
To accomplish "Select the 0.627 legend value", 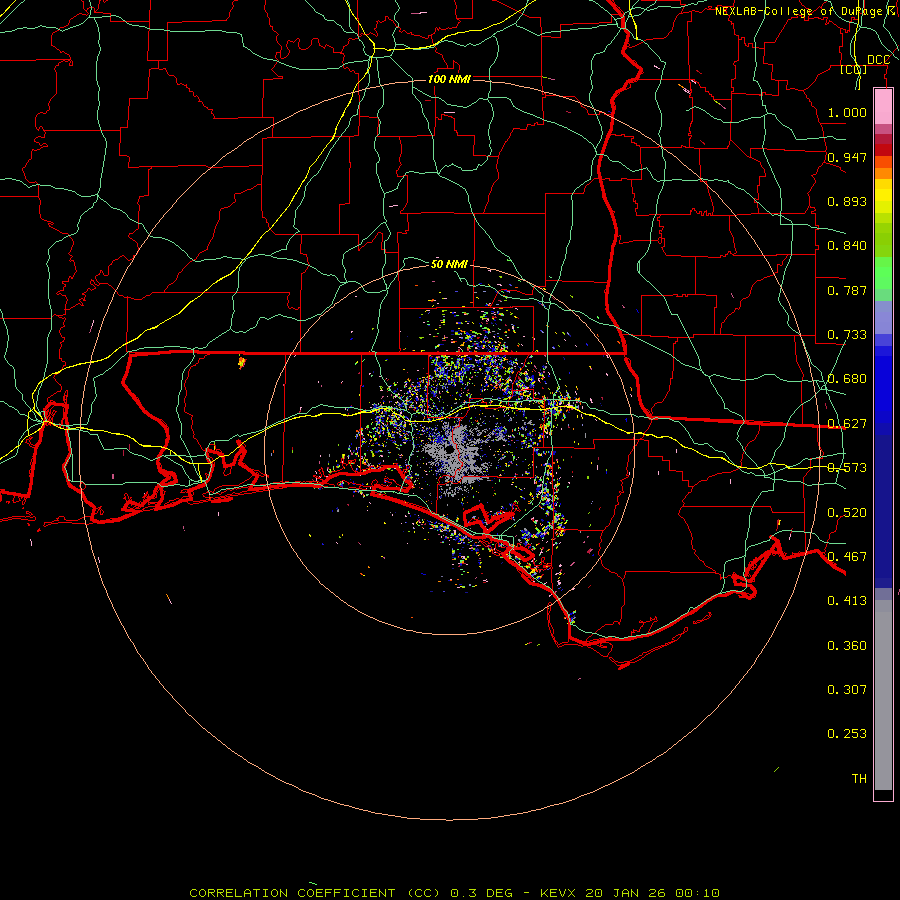I will 847,424.
